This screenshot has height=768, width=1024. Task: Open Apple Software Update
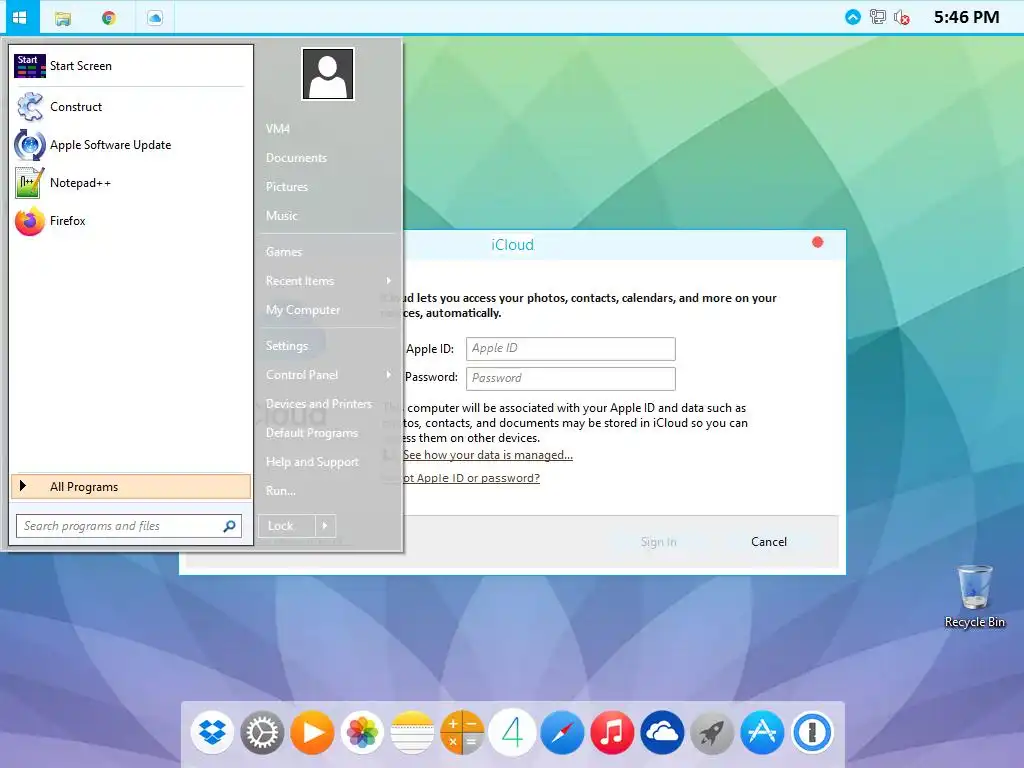tap(129, 144)
